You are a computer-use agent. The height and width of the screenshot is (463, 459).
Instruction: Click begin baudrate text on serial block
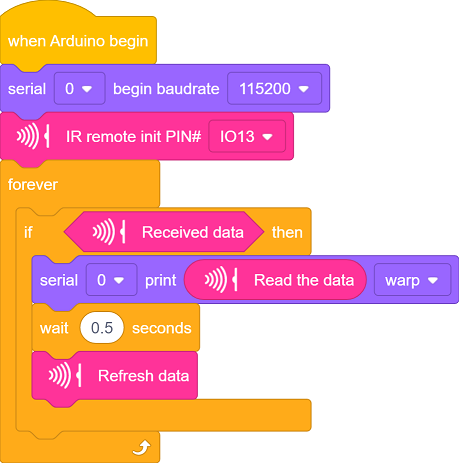click(166, 89)
